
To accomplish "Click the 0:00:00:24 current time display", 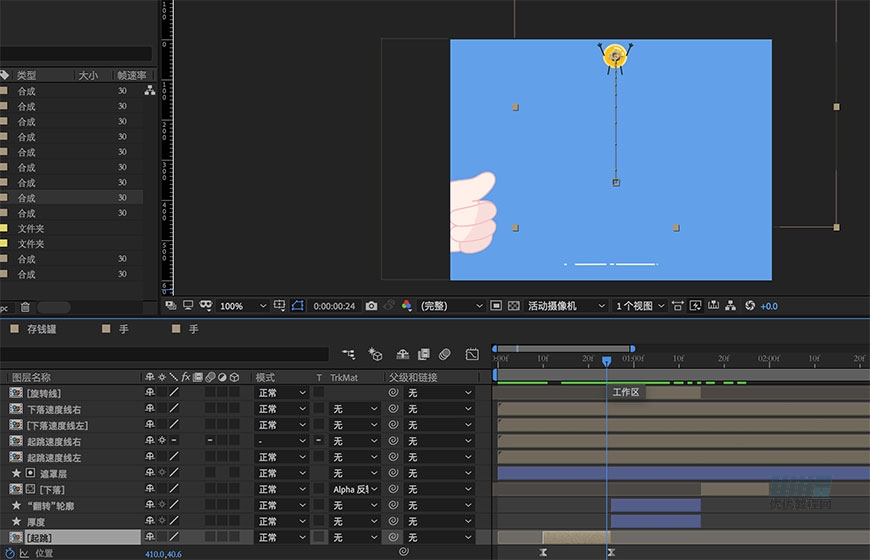I will point(334,306).
